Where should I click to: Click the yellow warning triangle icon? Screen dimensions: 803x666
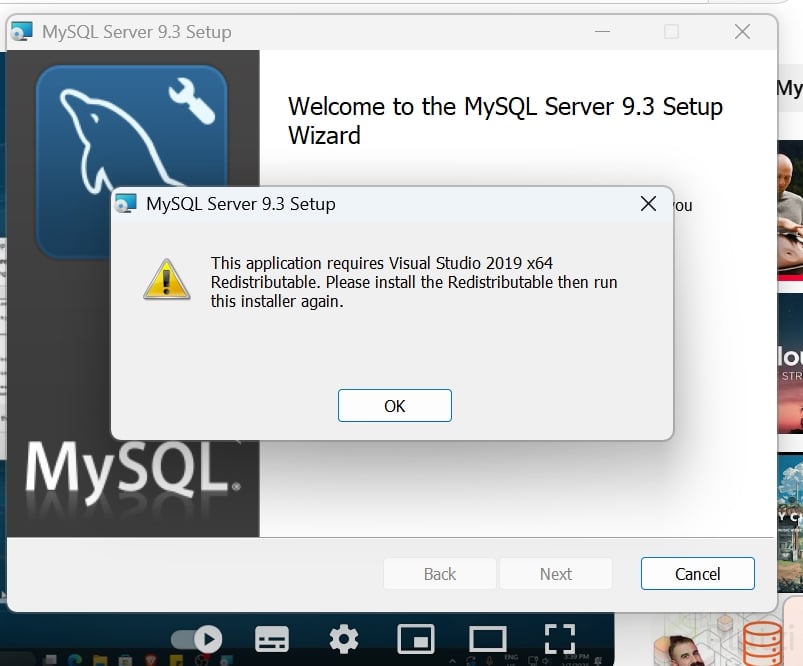166,280
